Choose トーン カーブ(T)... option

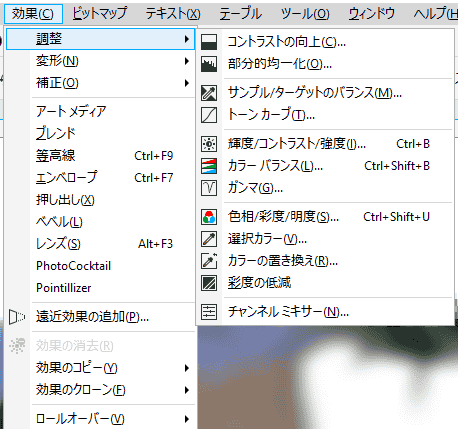(x=325, y=115)
